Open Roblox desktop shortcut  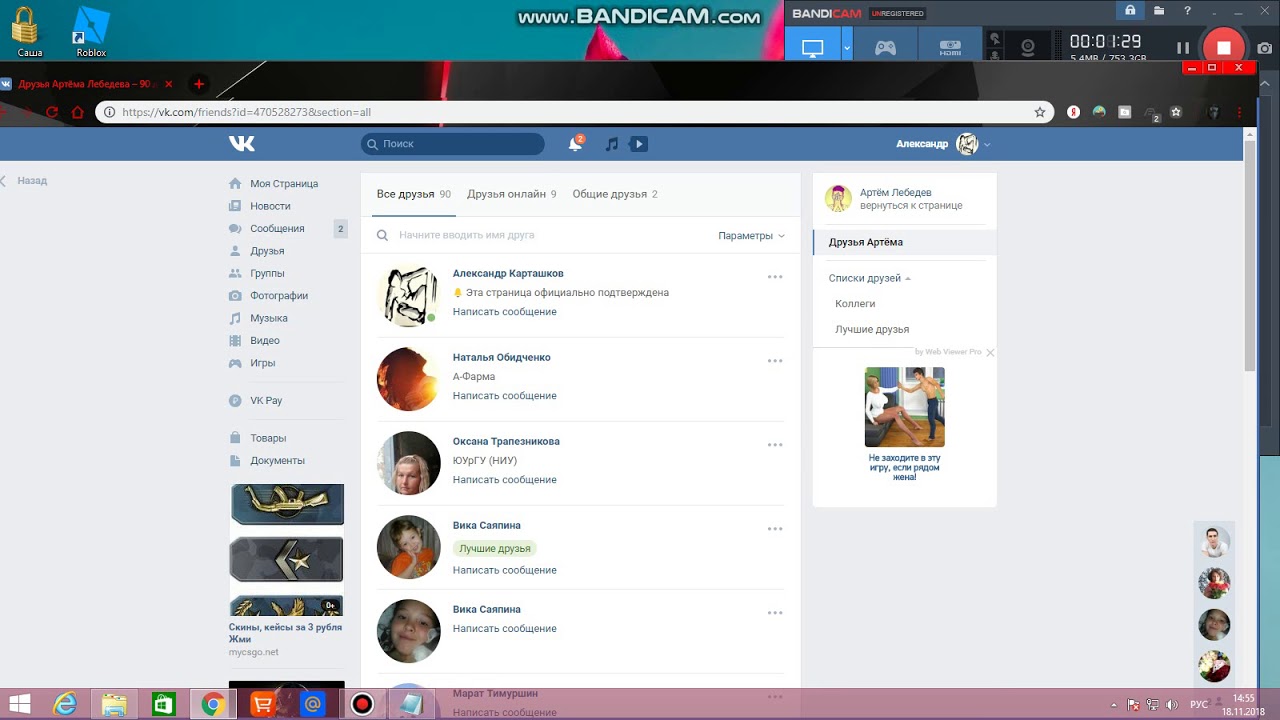tap(91, 32)
